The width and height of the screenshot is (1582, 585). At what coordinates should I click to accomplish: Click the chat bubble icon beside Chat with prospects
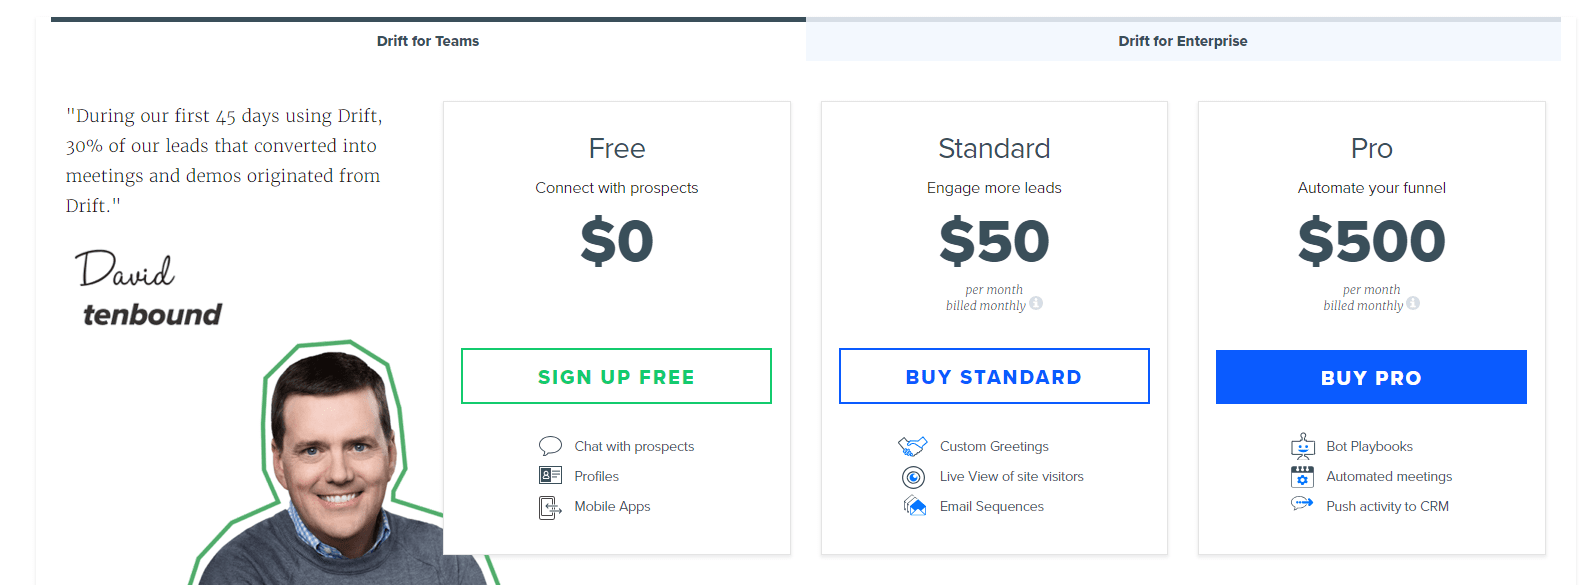(550, 446)
